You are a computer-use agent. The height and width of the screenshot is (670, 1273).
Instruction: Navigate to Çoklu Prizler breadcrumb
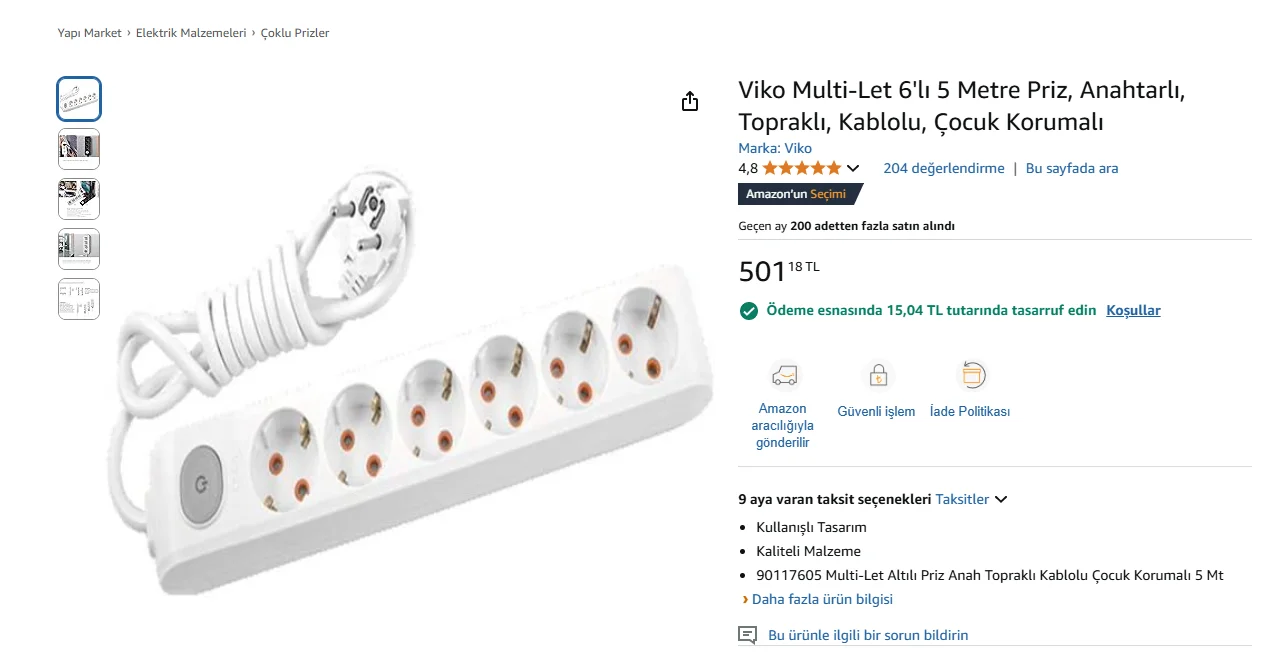coord(295,33)
